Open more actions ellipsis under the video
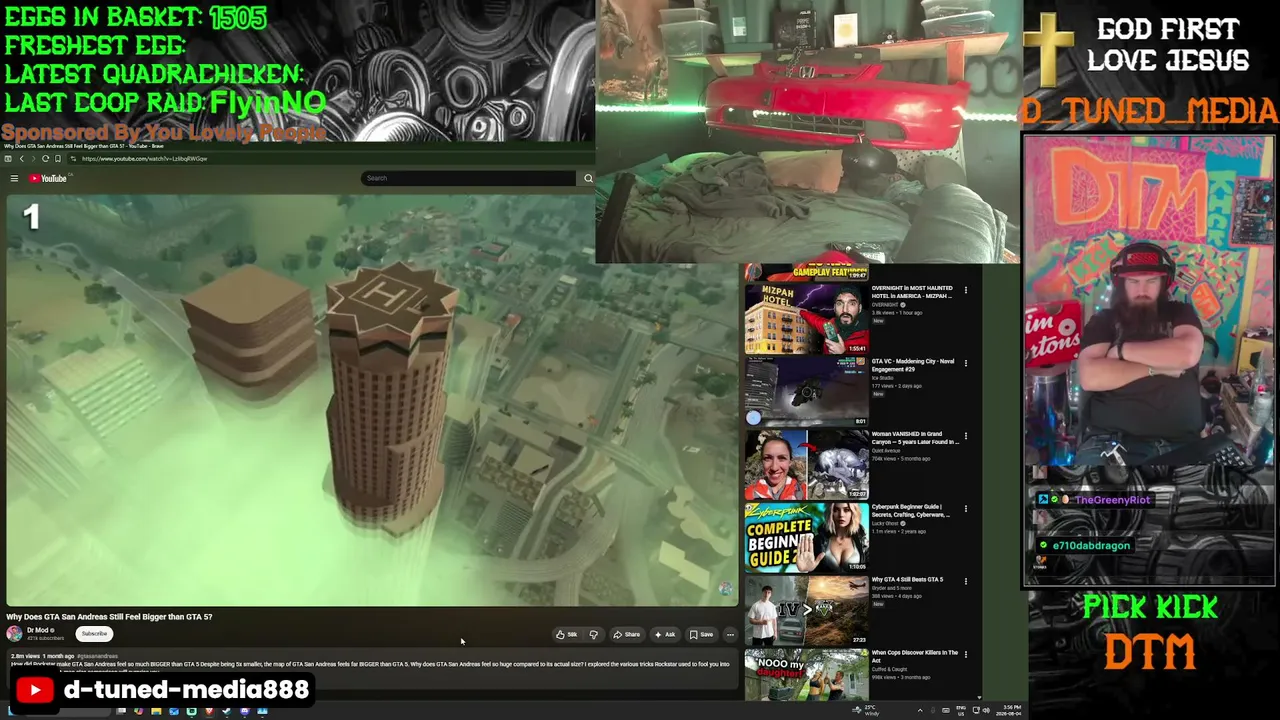 pyautogui.click(x=730, y=634)
